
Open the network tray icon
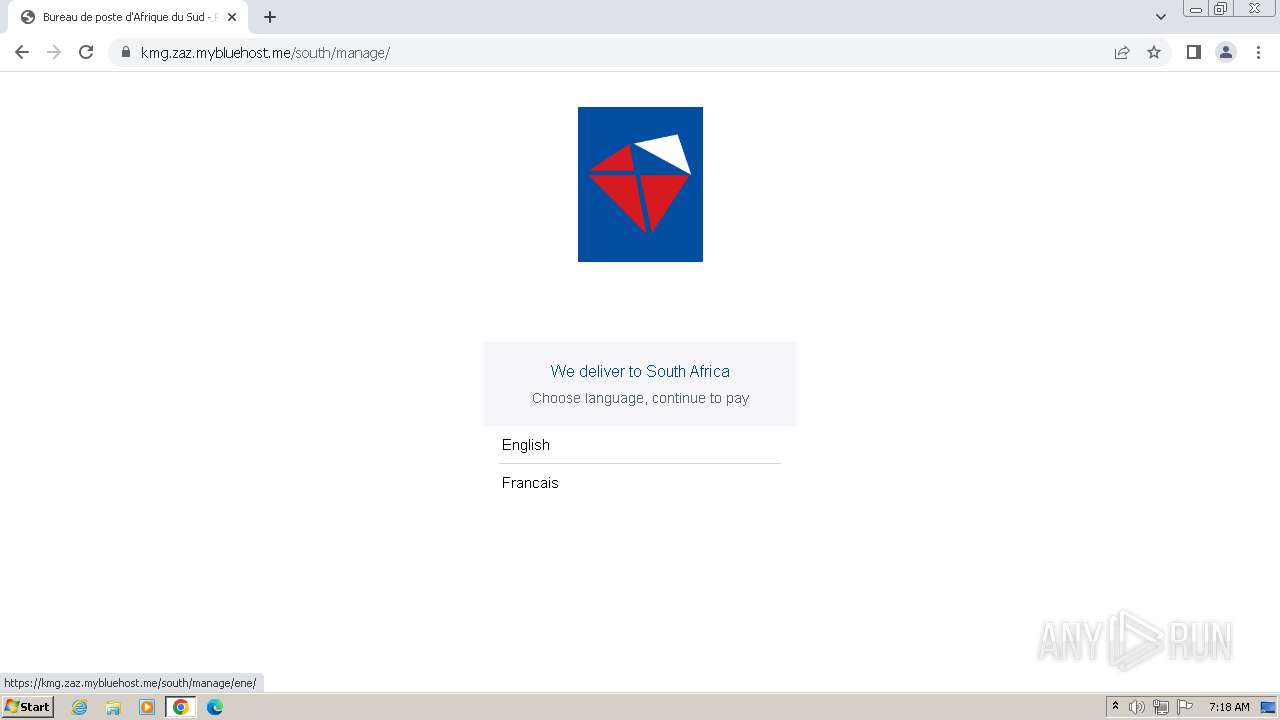coord(1161,707)
